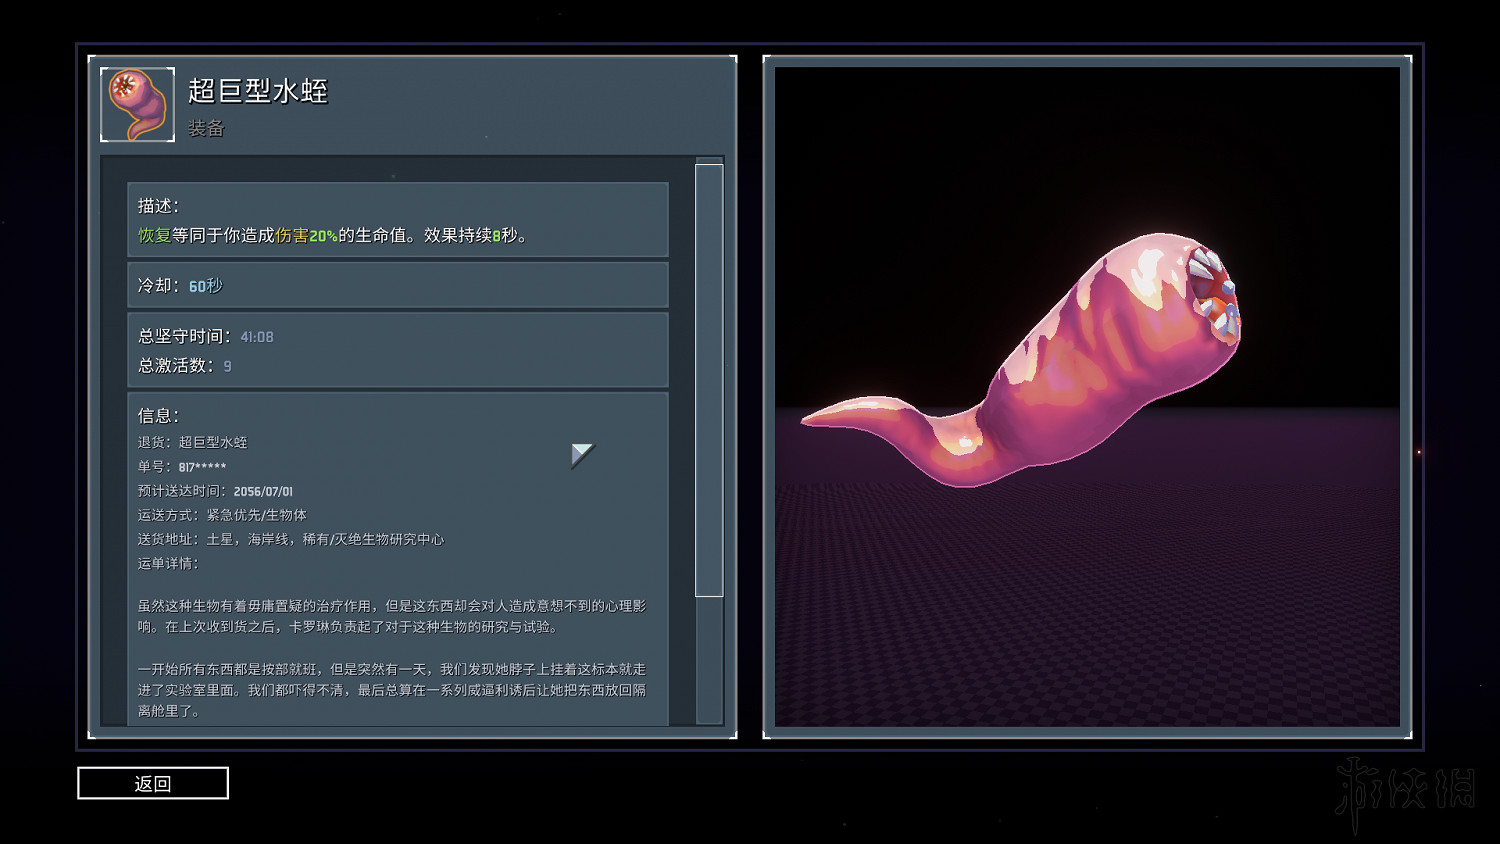Click the 总坚守时间 41:08 stat
The width and height of the screenshot is (1500, 844).
206,337
